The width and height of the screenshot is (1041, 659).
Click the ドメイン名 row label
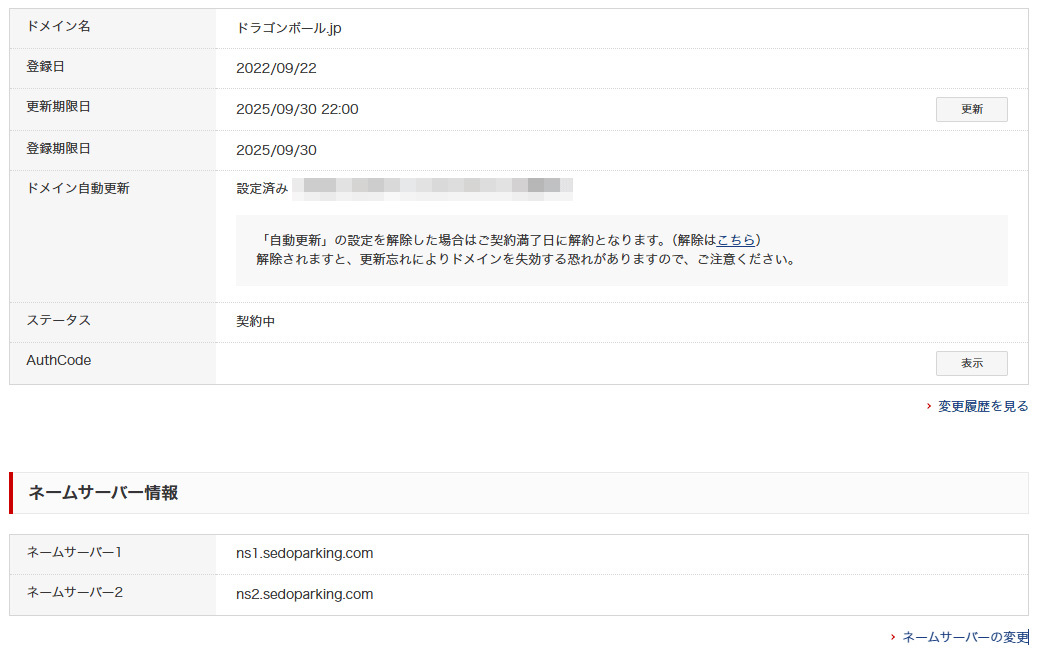[58, 27]
